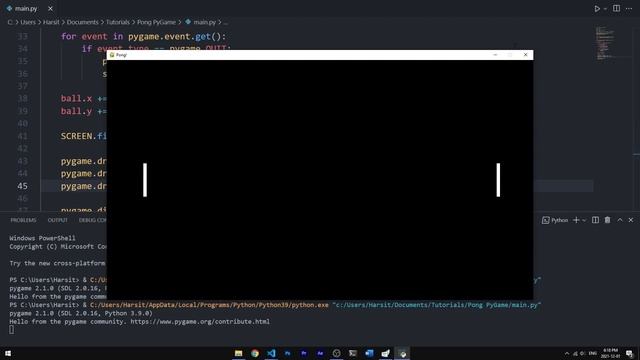
Task: Click 'ball.x' on line 38
Action: [x=76, y=98]
